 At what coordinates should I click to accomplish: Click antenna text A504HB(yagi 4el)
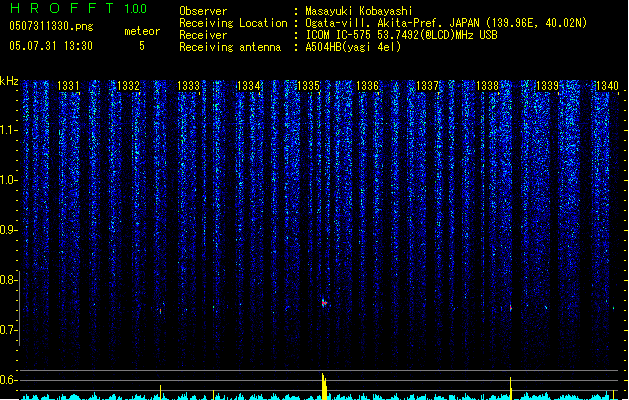coord(353,47)
